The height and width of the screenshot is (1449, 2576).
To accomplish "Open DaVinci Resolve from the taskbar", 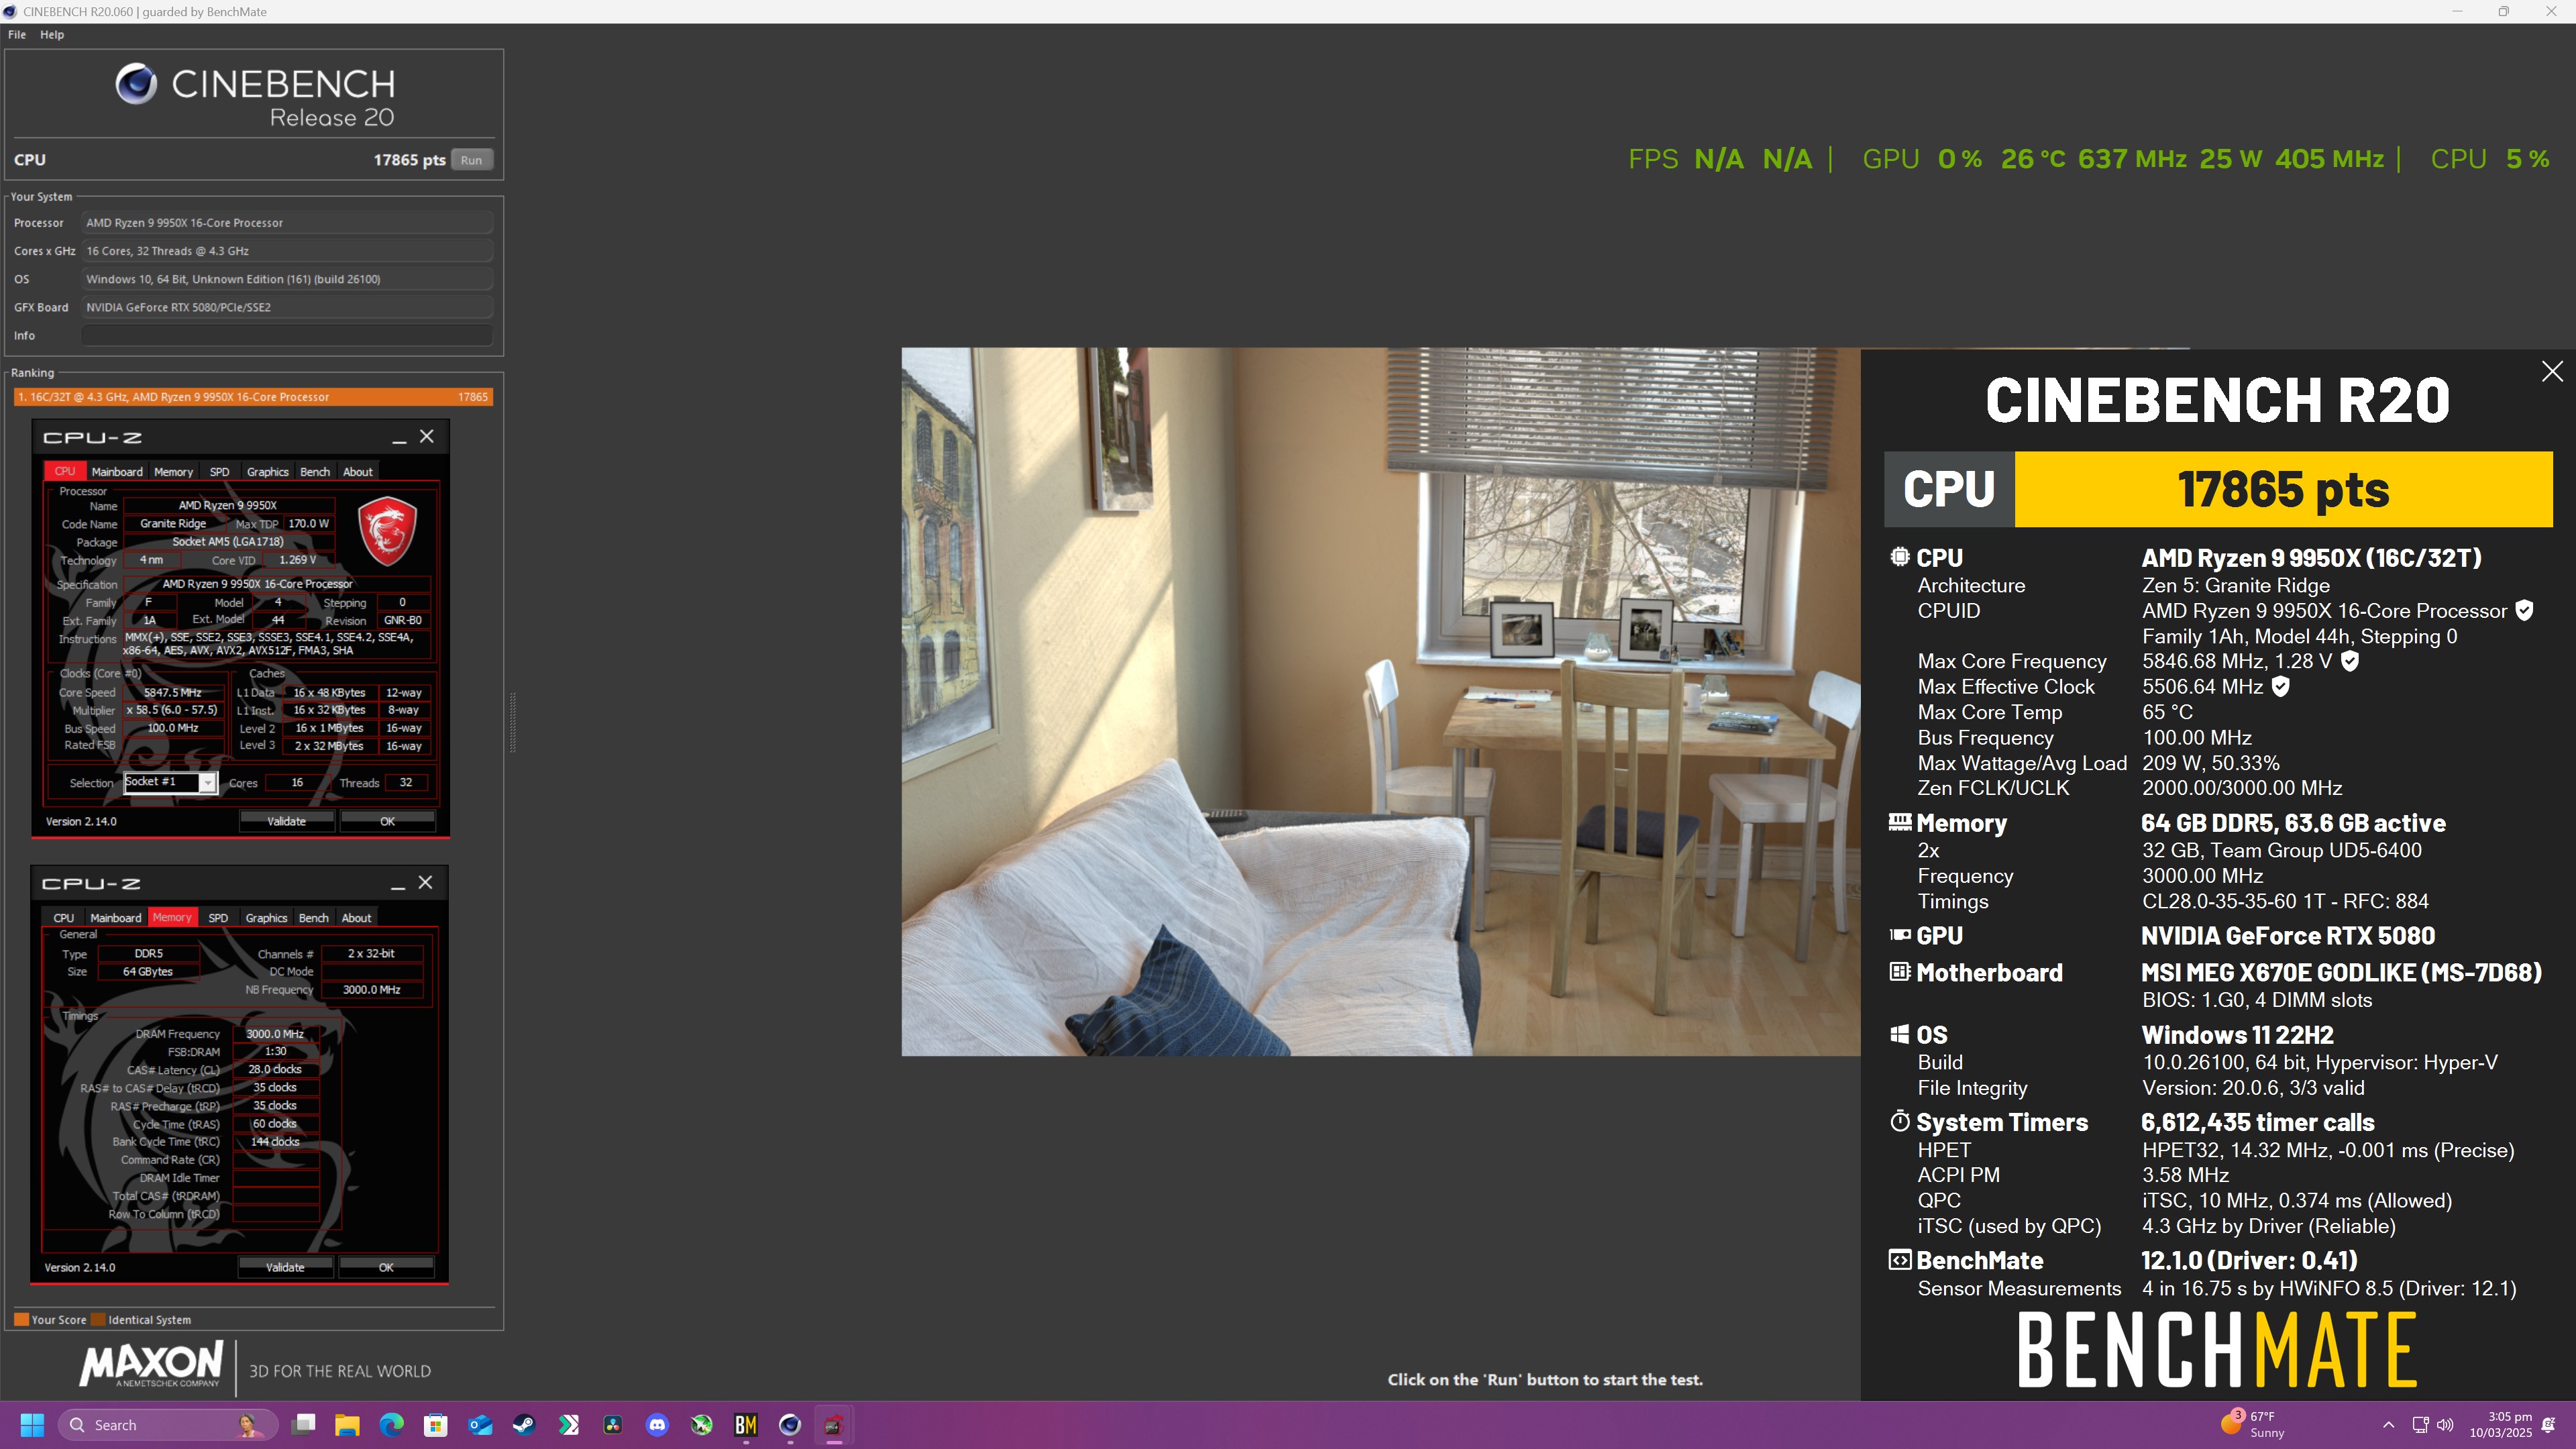I will pos(613,1425).
